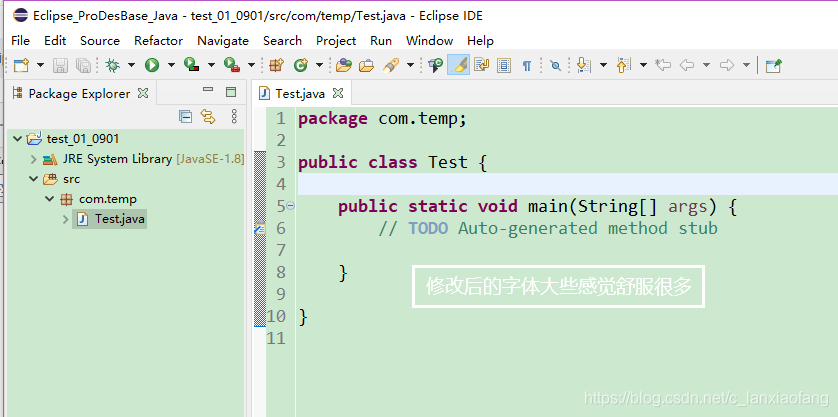The width and height of the screenshot is (838, 417).
Task: Maximize the Package Explorer view
Action: tap(231, 92)
